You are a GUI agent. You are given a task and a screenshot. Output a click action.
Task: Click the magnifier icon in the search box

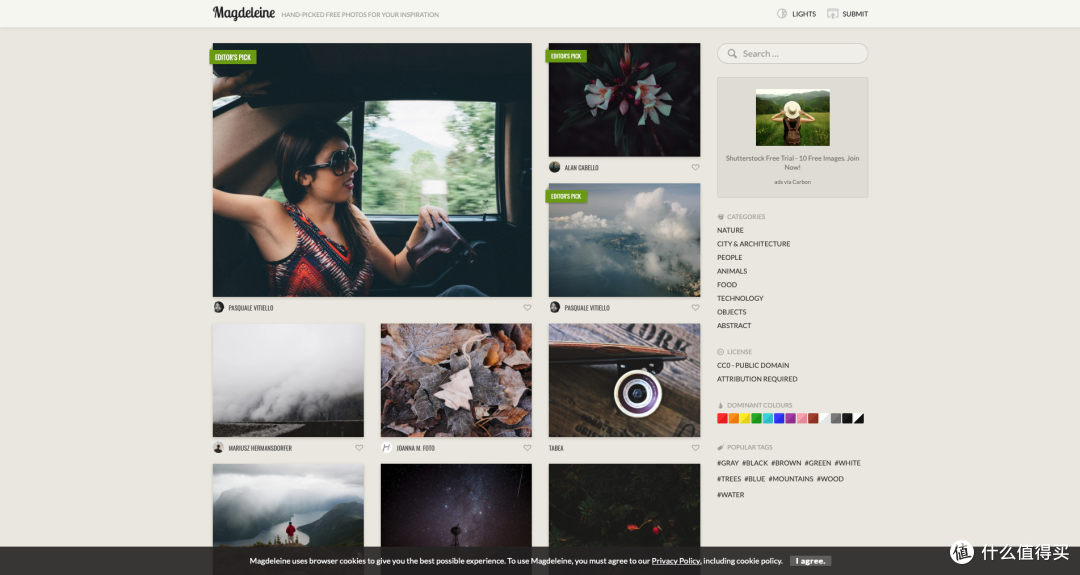point(732,54)
